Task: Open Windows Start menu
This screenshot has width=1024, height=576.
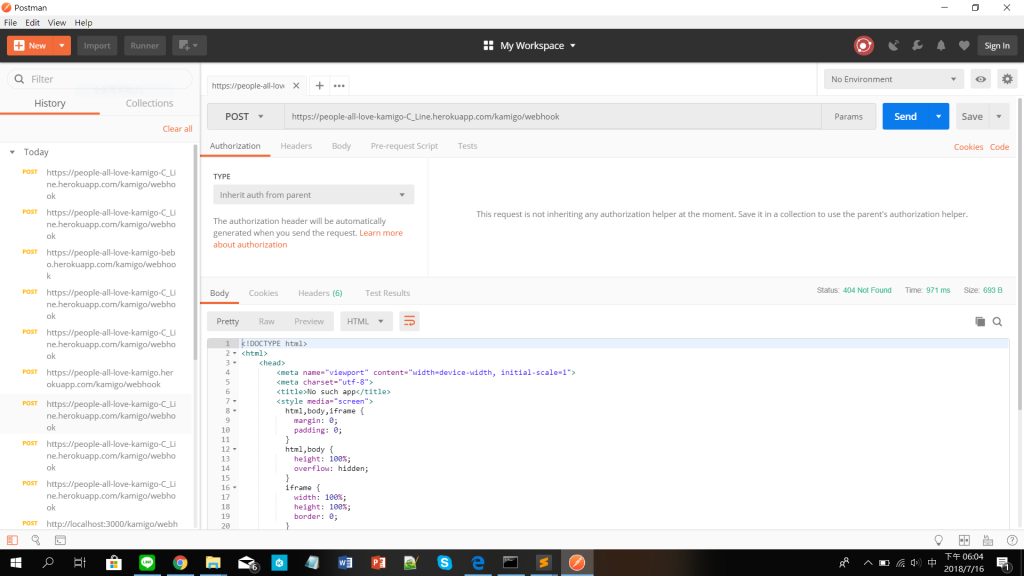Action: click(x=16, y=562)
